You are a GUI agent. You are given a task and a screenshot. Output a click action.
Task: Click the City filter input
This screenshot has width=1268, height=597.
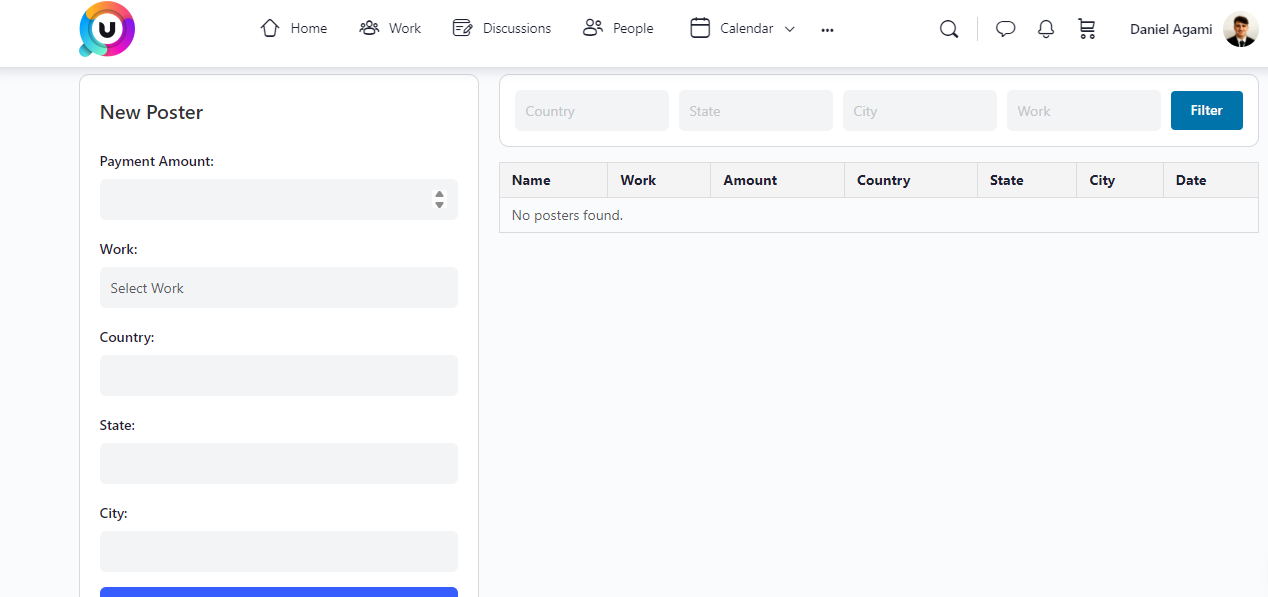coord(920,110)
